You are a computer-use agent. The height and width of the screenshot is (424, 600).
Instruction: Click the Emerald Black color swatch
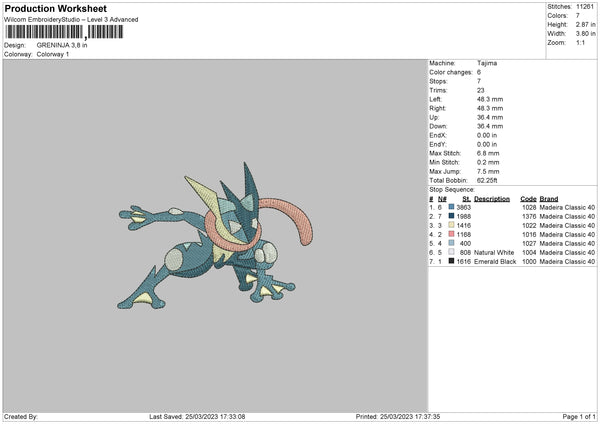pyautogui.click(x=451, y=261)
